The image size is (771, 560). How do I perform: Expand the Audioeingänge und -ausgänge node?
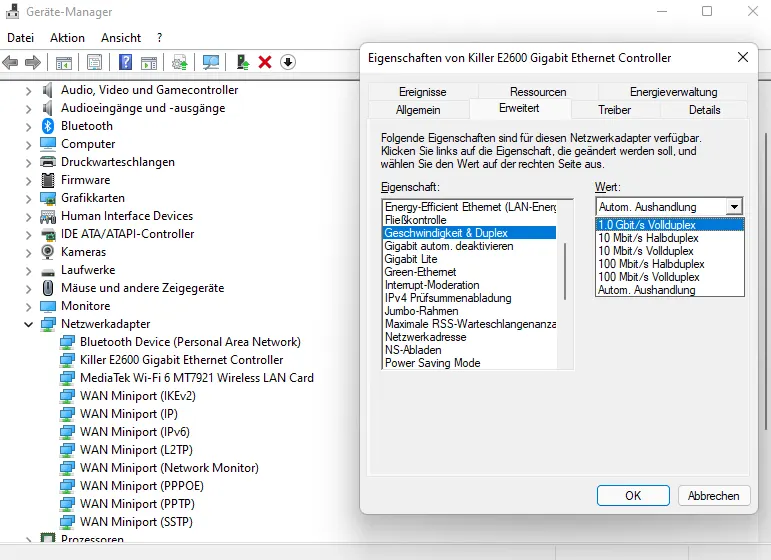[29, 109]
